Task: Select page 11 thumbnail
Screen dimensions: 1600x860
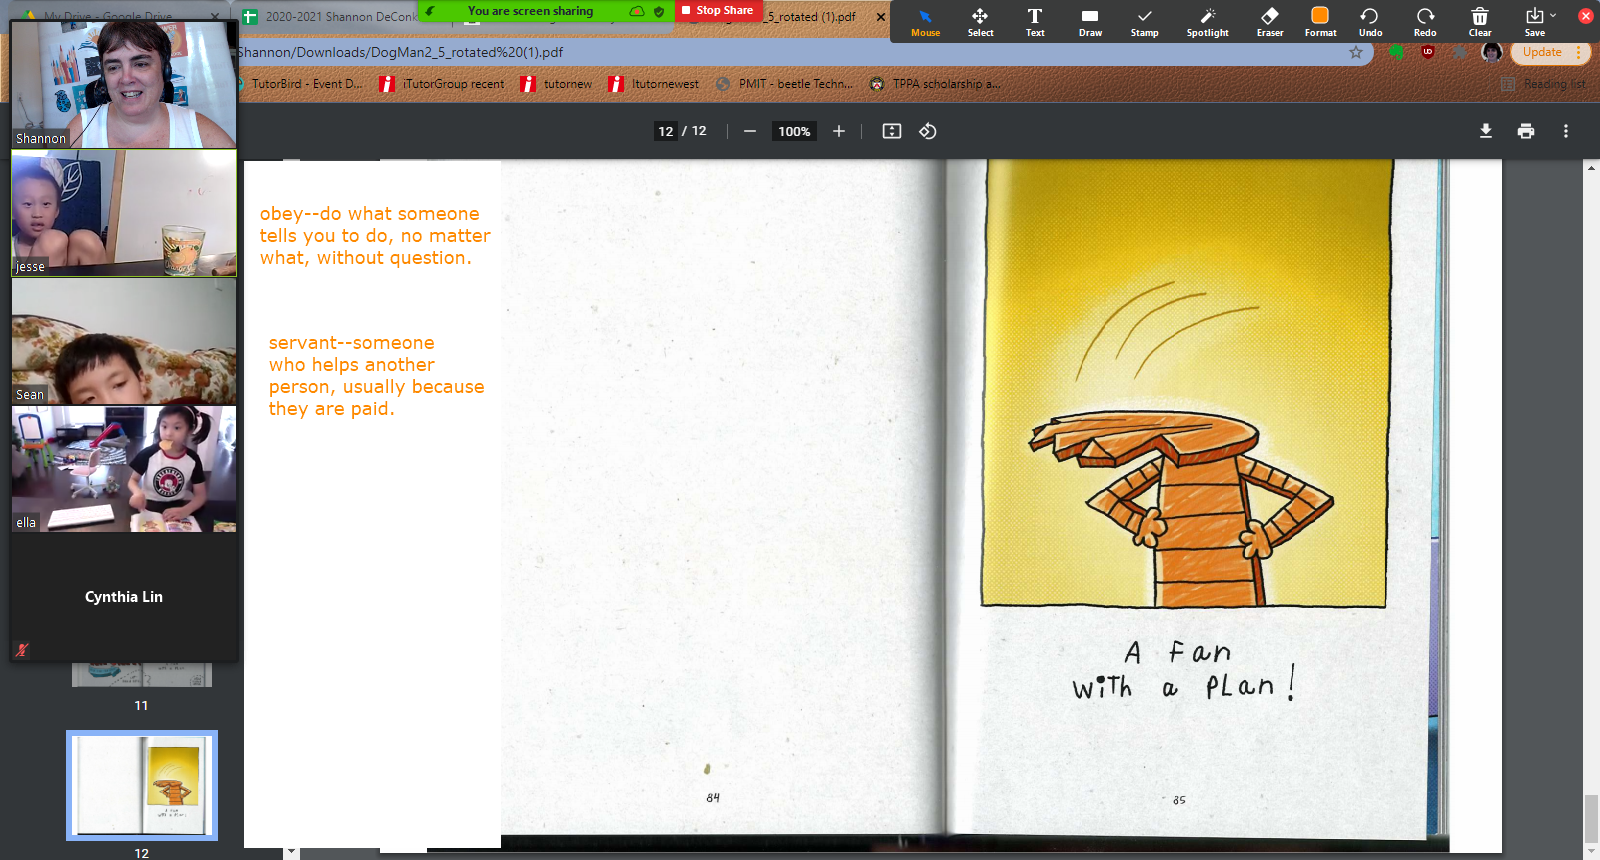Action: (x=142, y=675)
